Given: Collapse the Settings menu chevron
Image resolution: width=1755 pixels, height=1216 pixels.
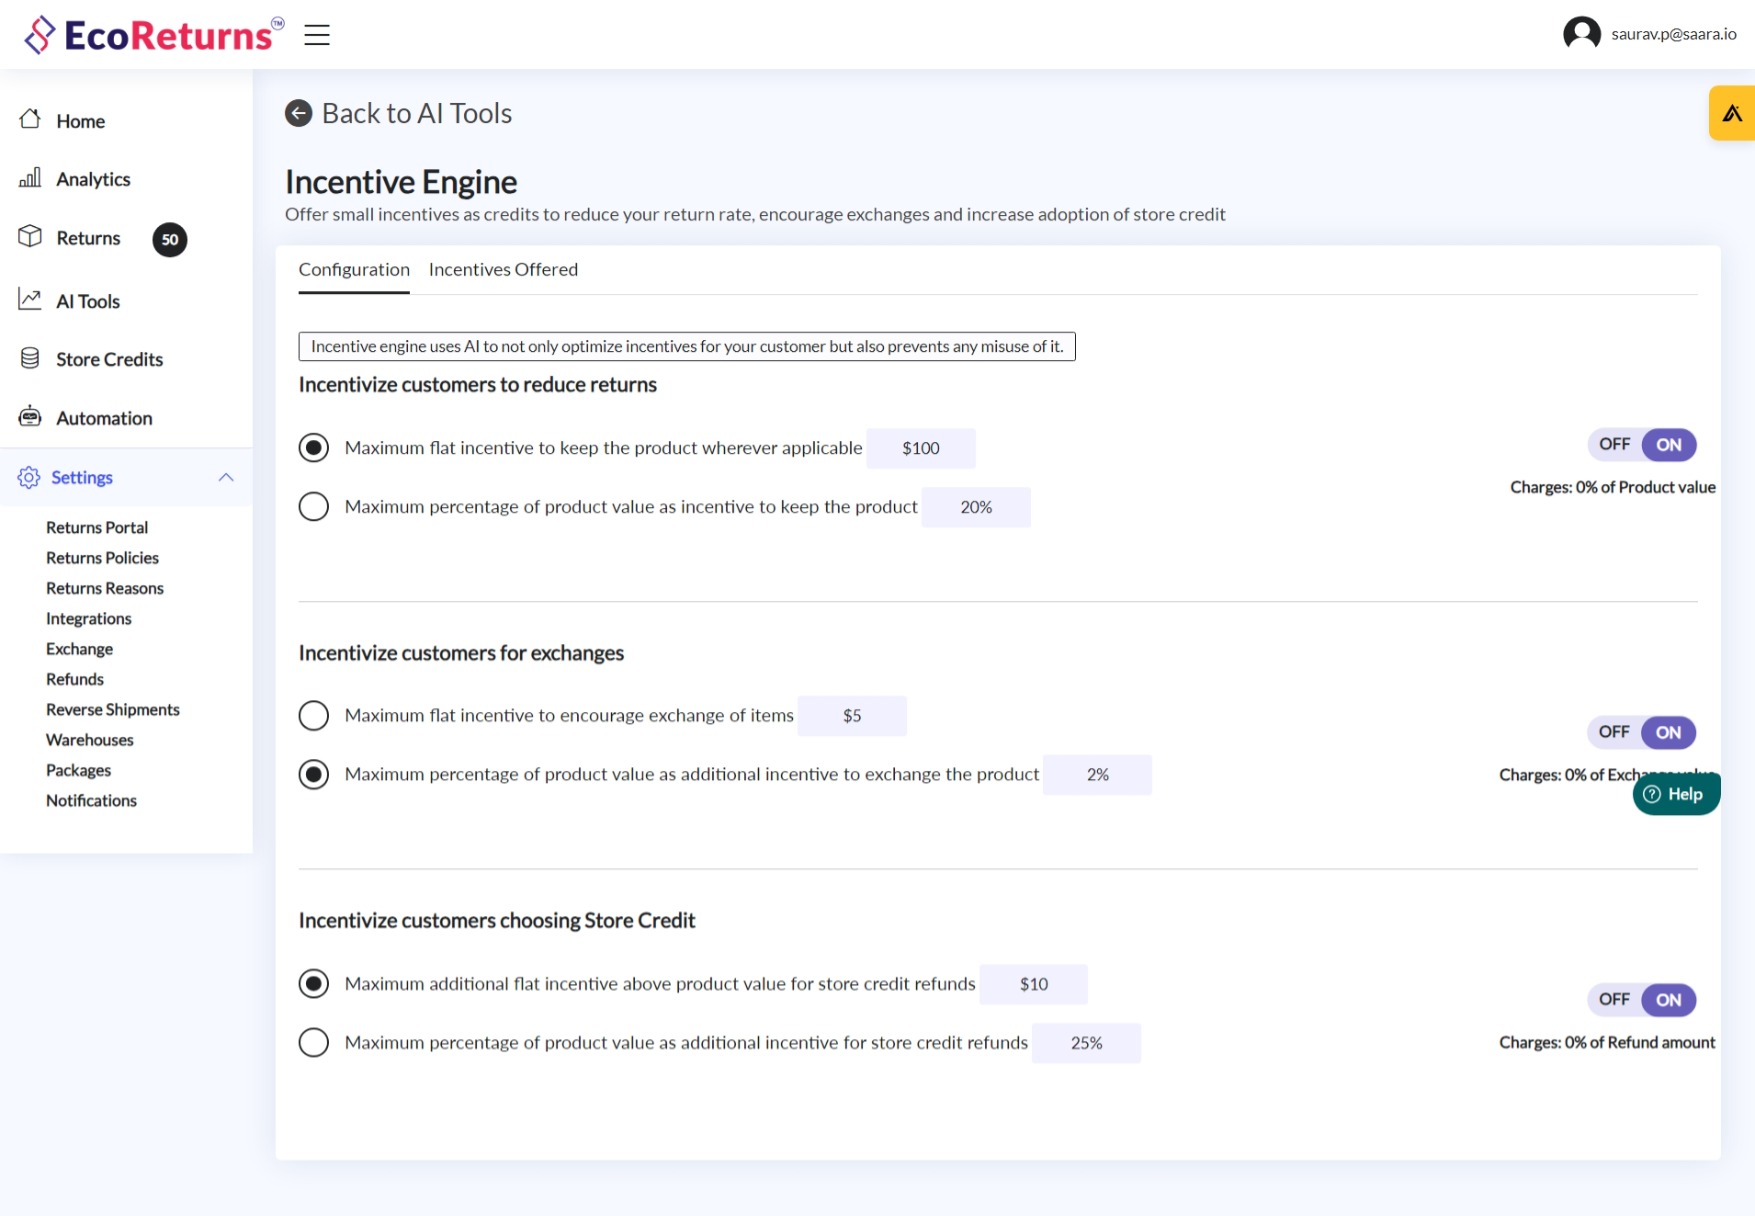Looking at the screenshot, I should pyautogui.click(x=226, y=477).
